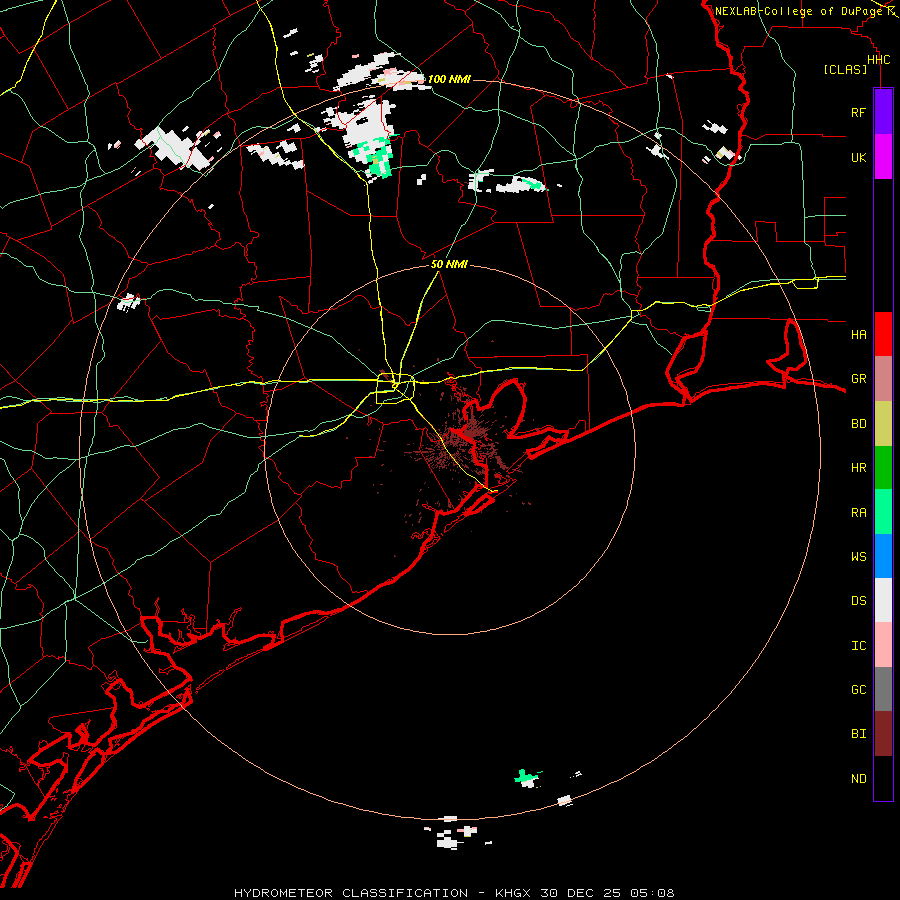This screenshot has width=900, height=900.
Task: Click the UK legend label
Action: click(x=858, y=157)
